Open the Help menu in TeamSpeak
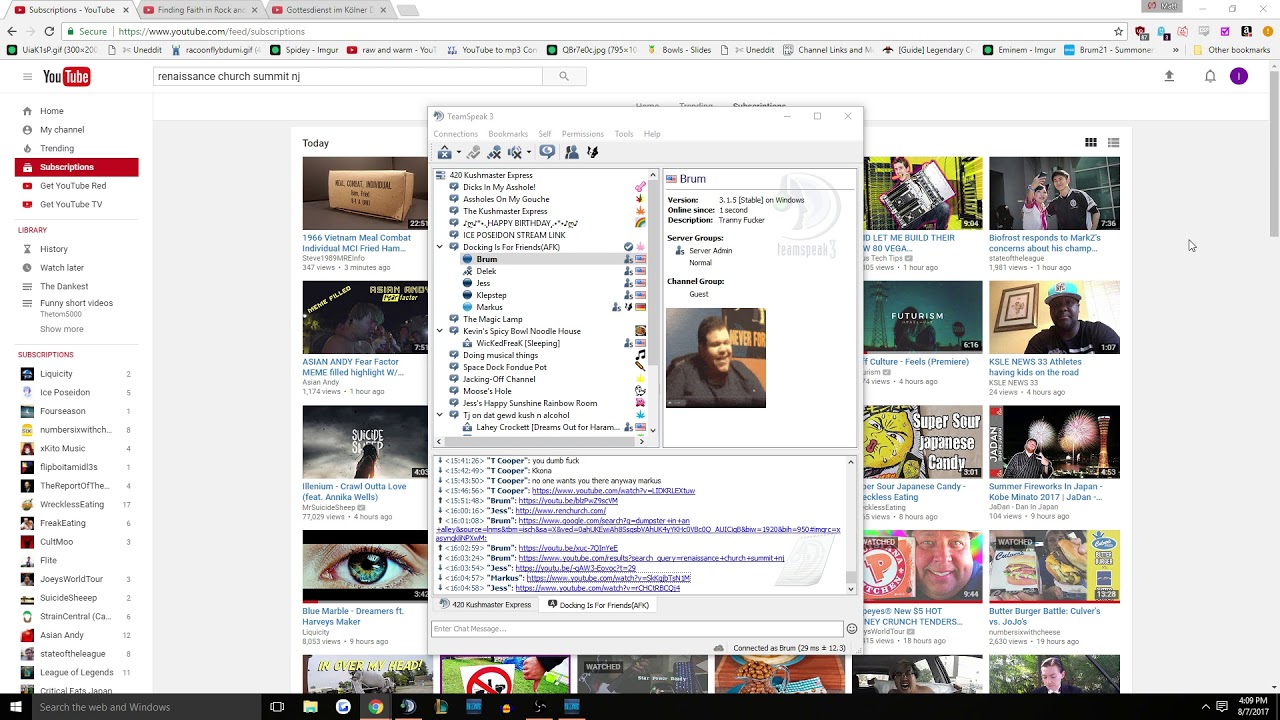Screen dimensions: 1280x720 point(652,134)
